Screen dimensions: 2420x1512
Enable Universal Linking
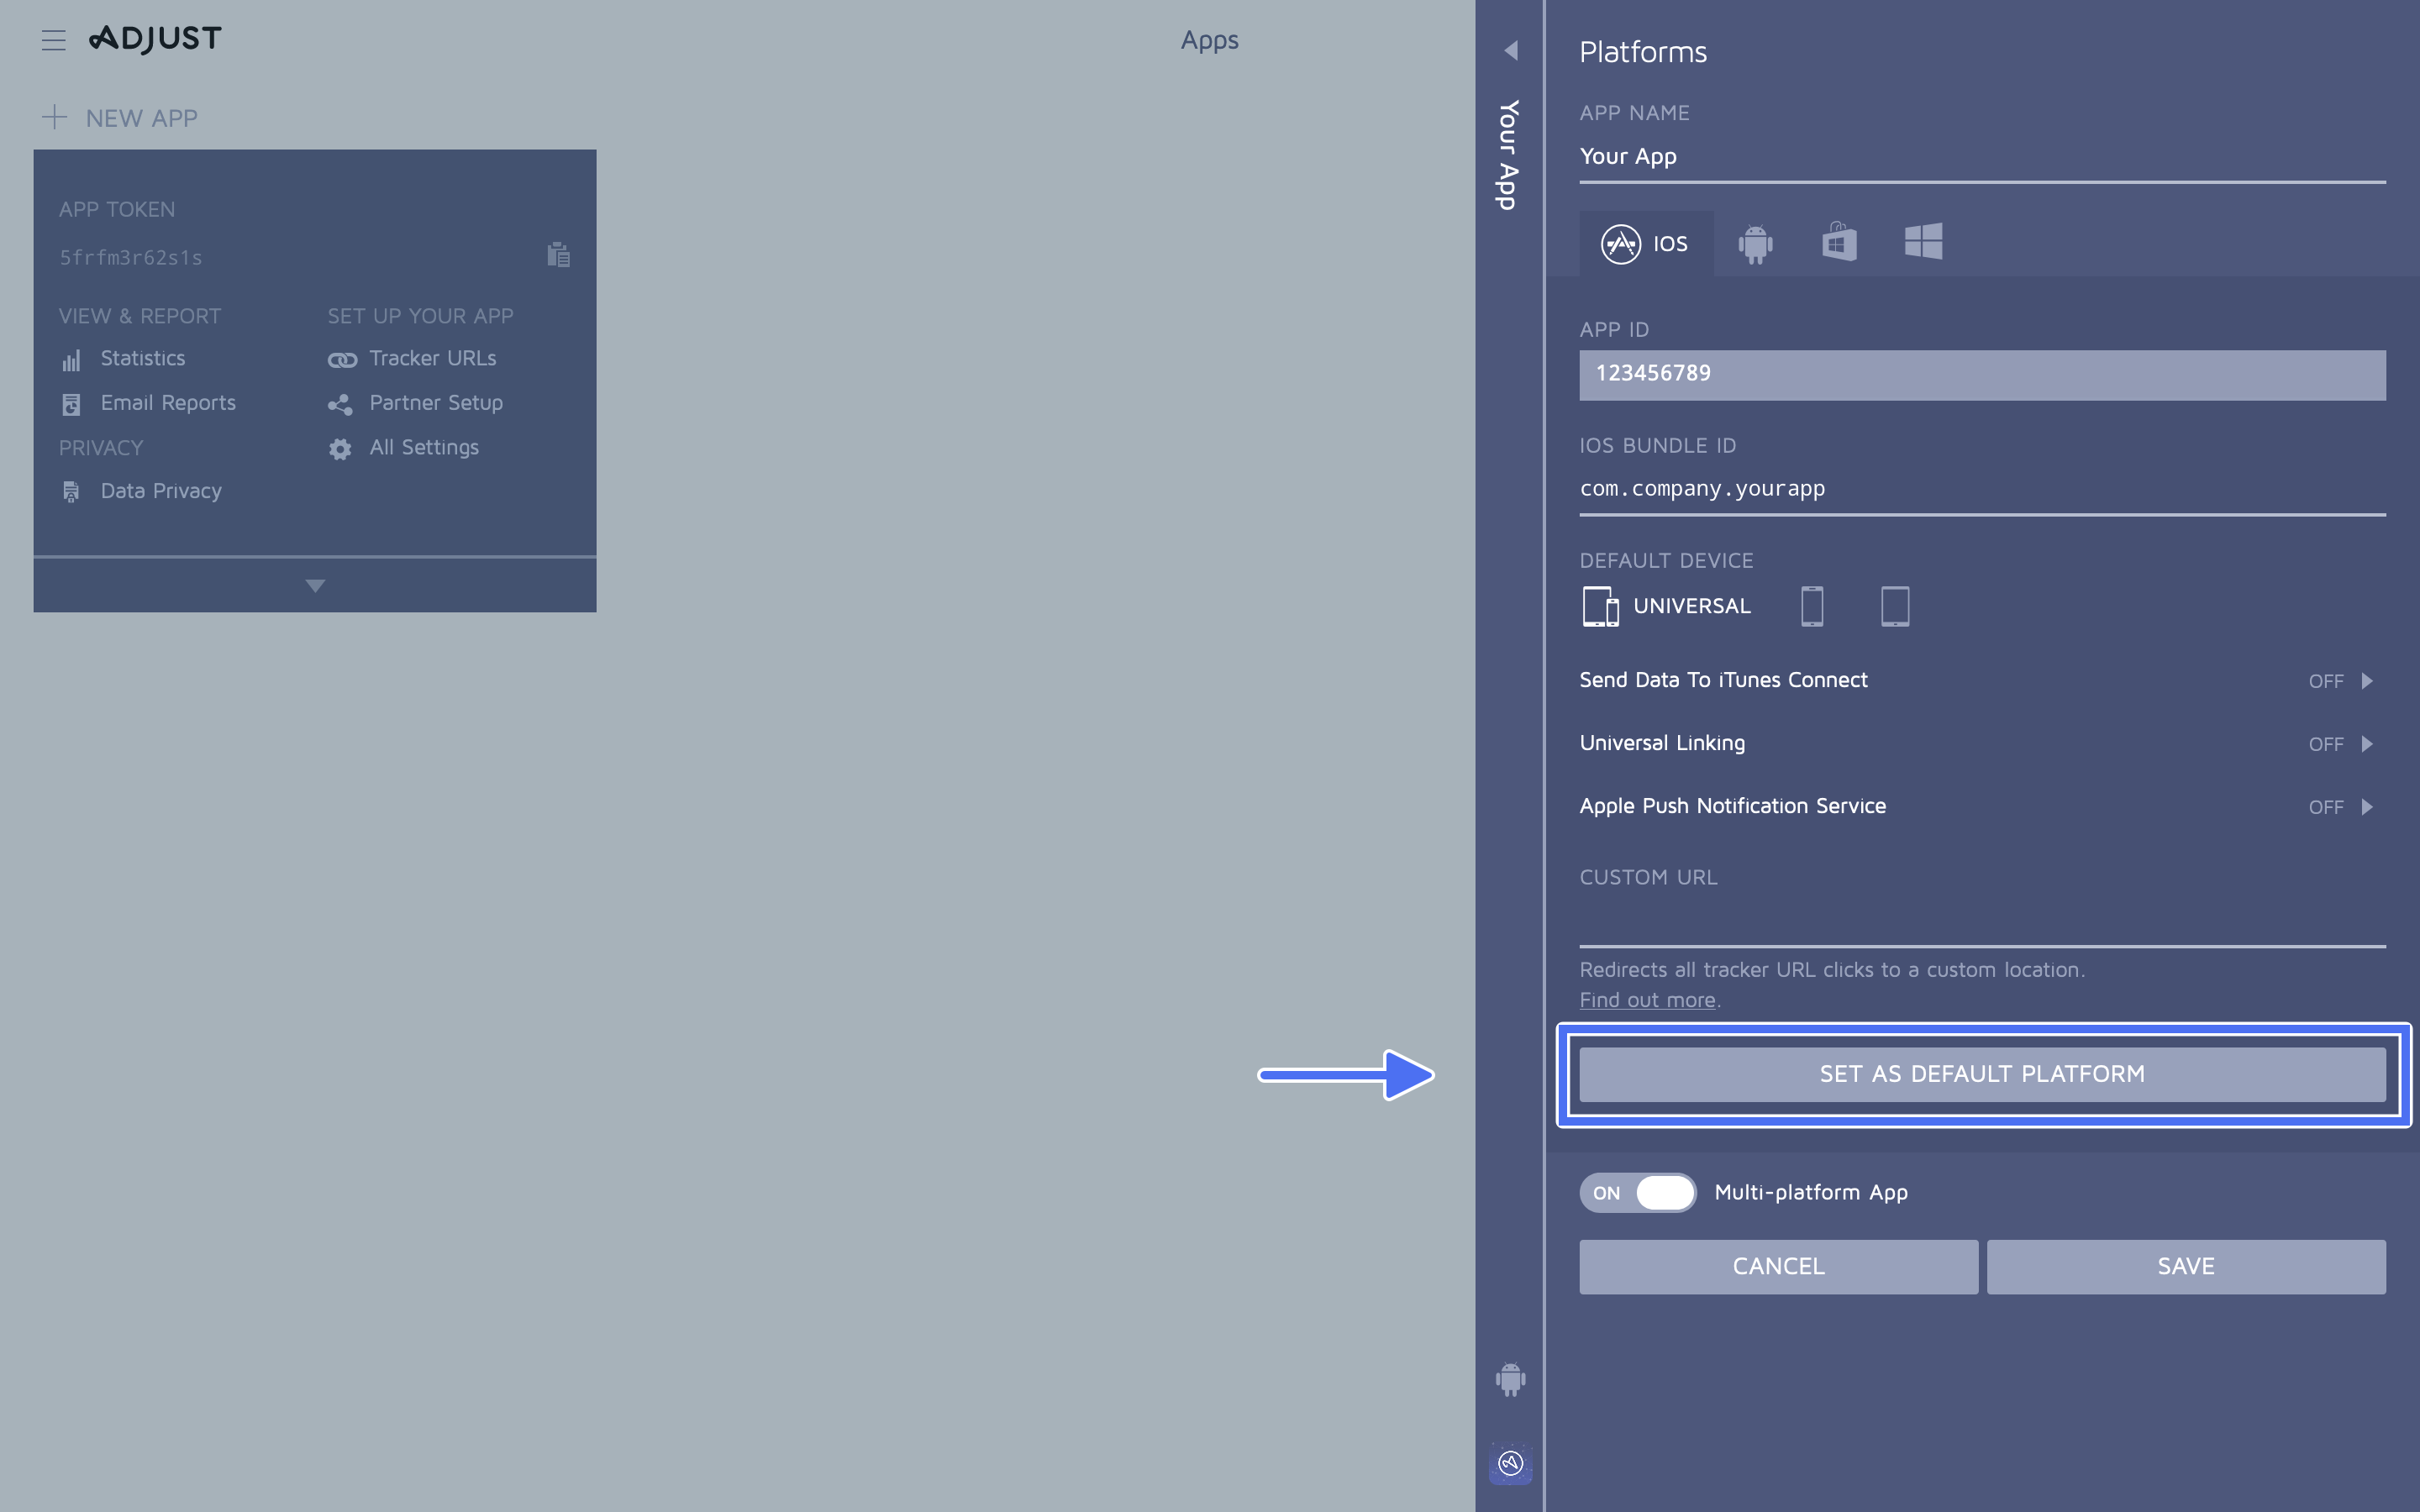[2340, 743]
